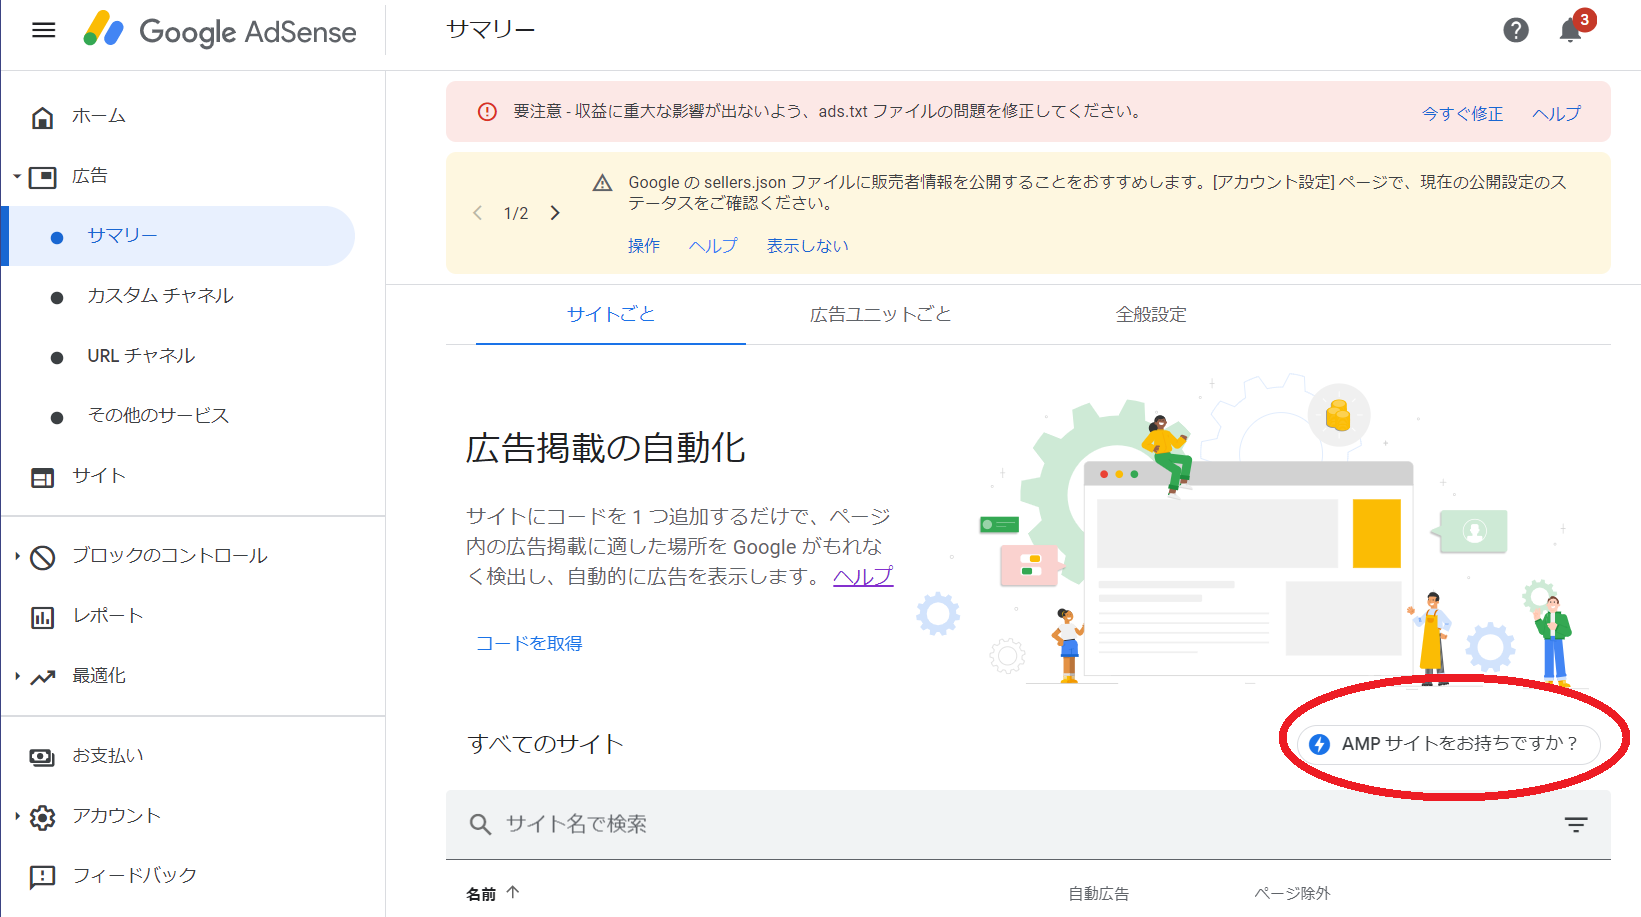Click the help question mark icon
The height and width of the screenshot is (917, 1641).
1515,30
